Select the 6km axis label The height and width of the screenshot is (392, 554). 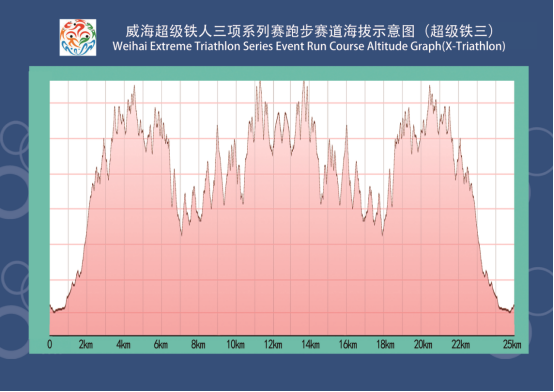tap(161, 344)
